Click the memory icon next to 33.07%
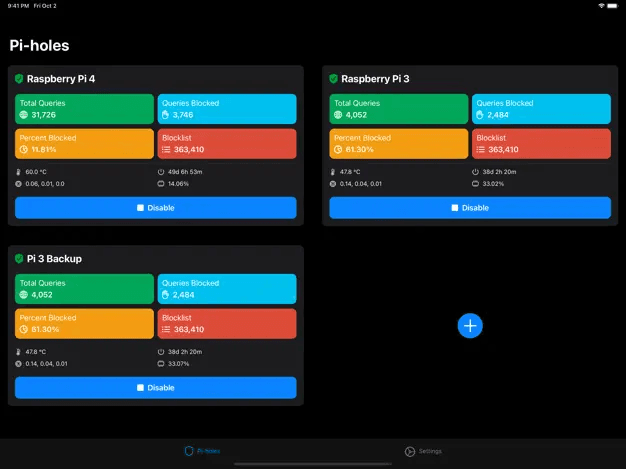This screenshot has width=626, height=469. tap(161, 364)
